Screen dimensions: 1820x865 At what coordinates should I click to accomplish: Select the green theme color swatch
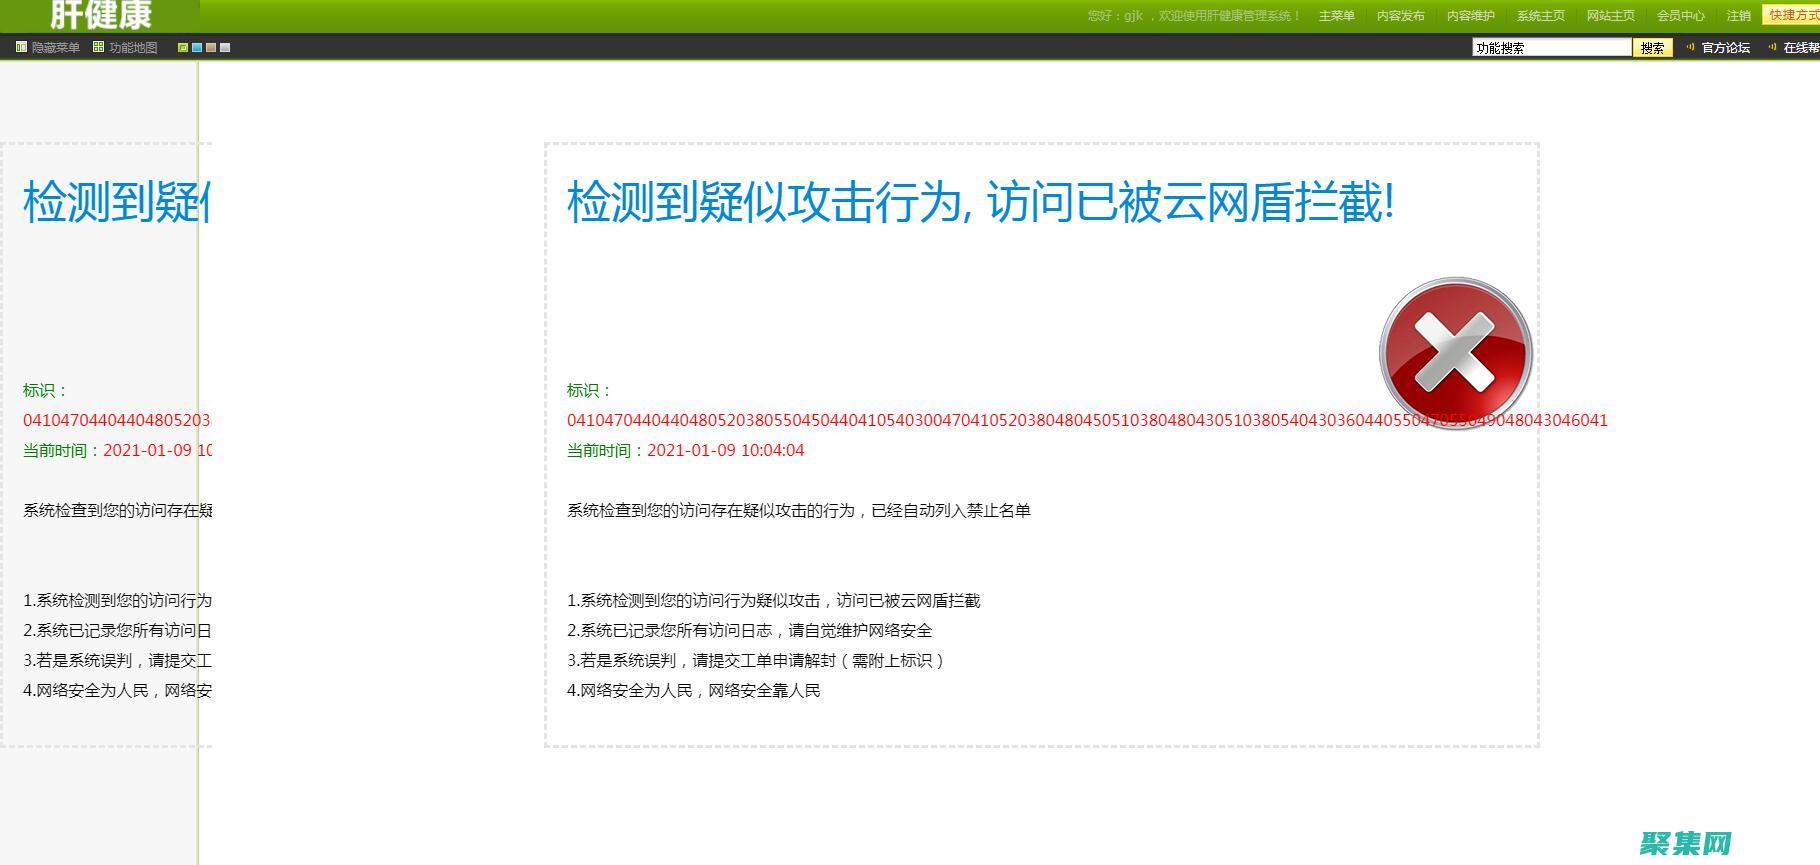point(183,47)
